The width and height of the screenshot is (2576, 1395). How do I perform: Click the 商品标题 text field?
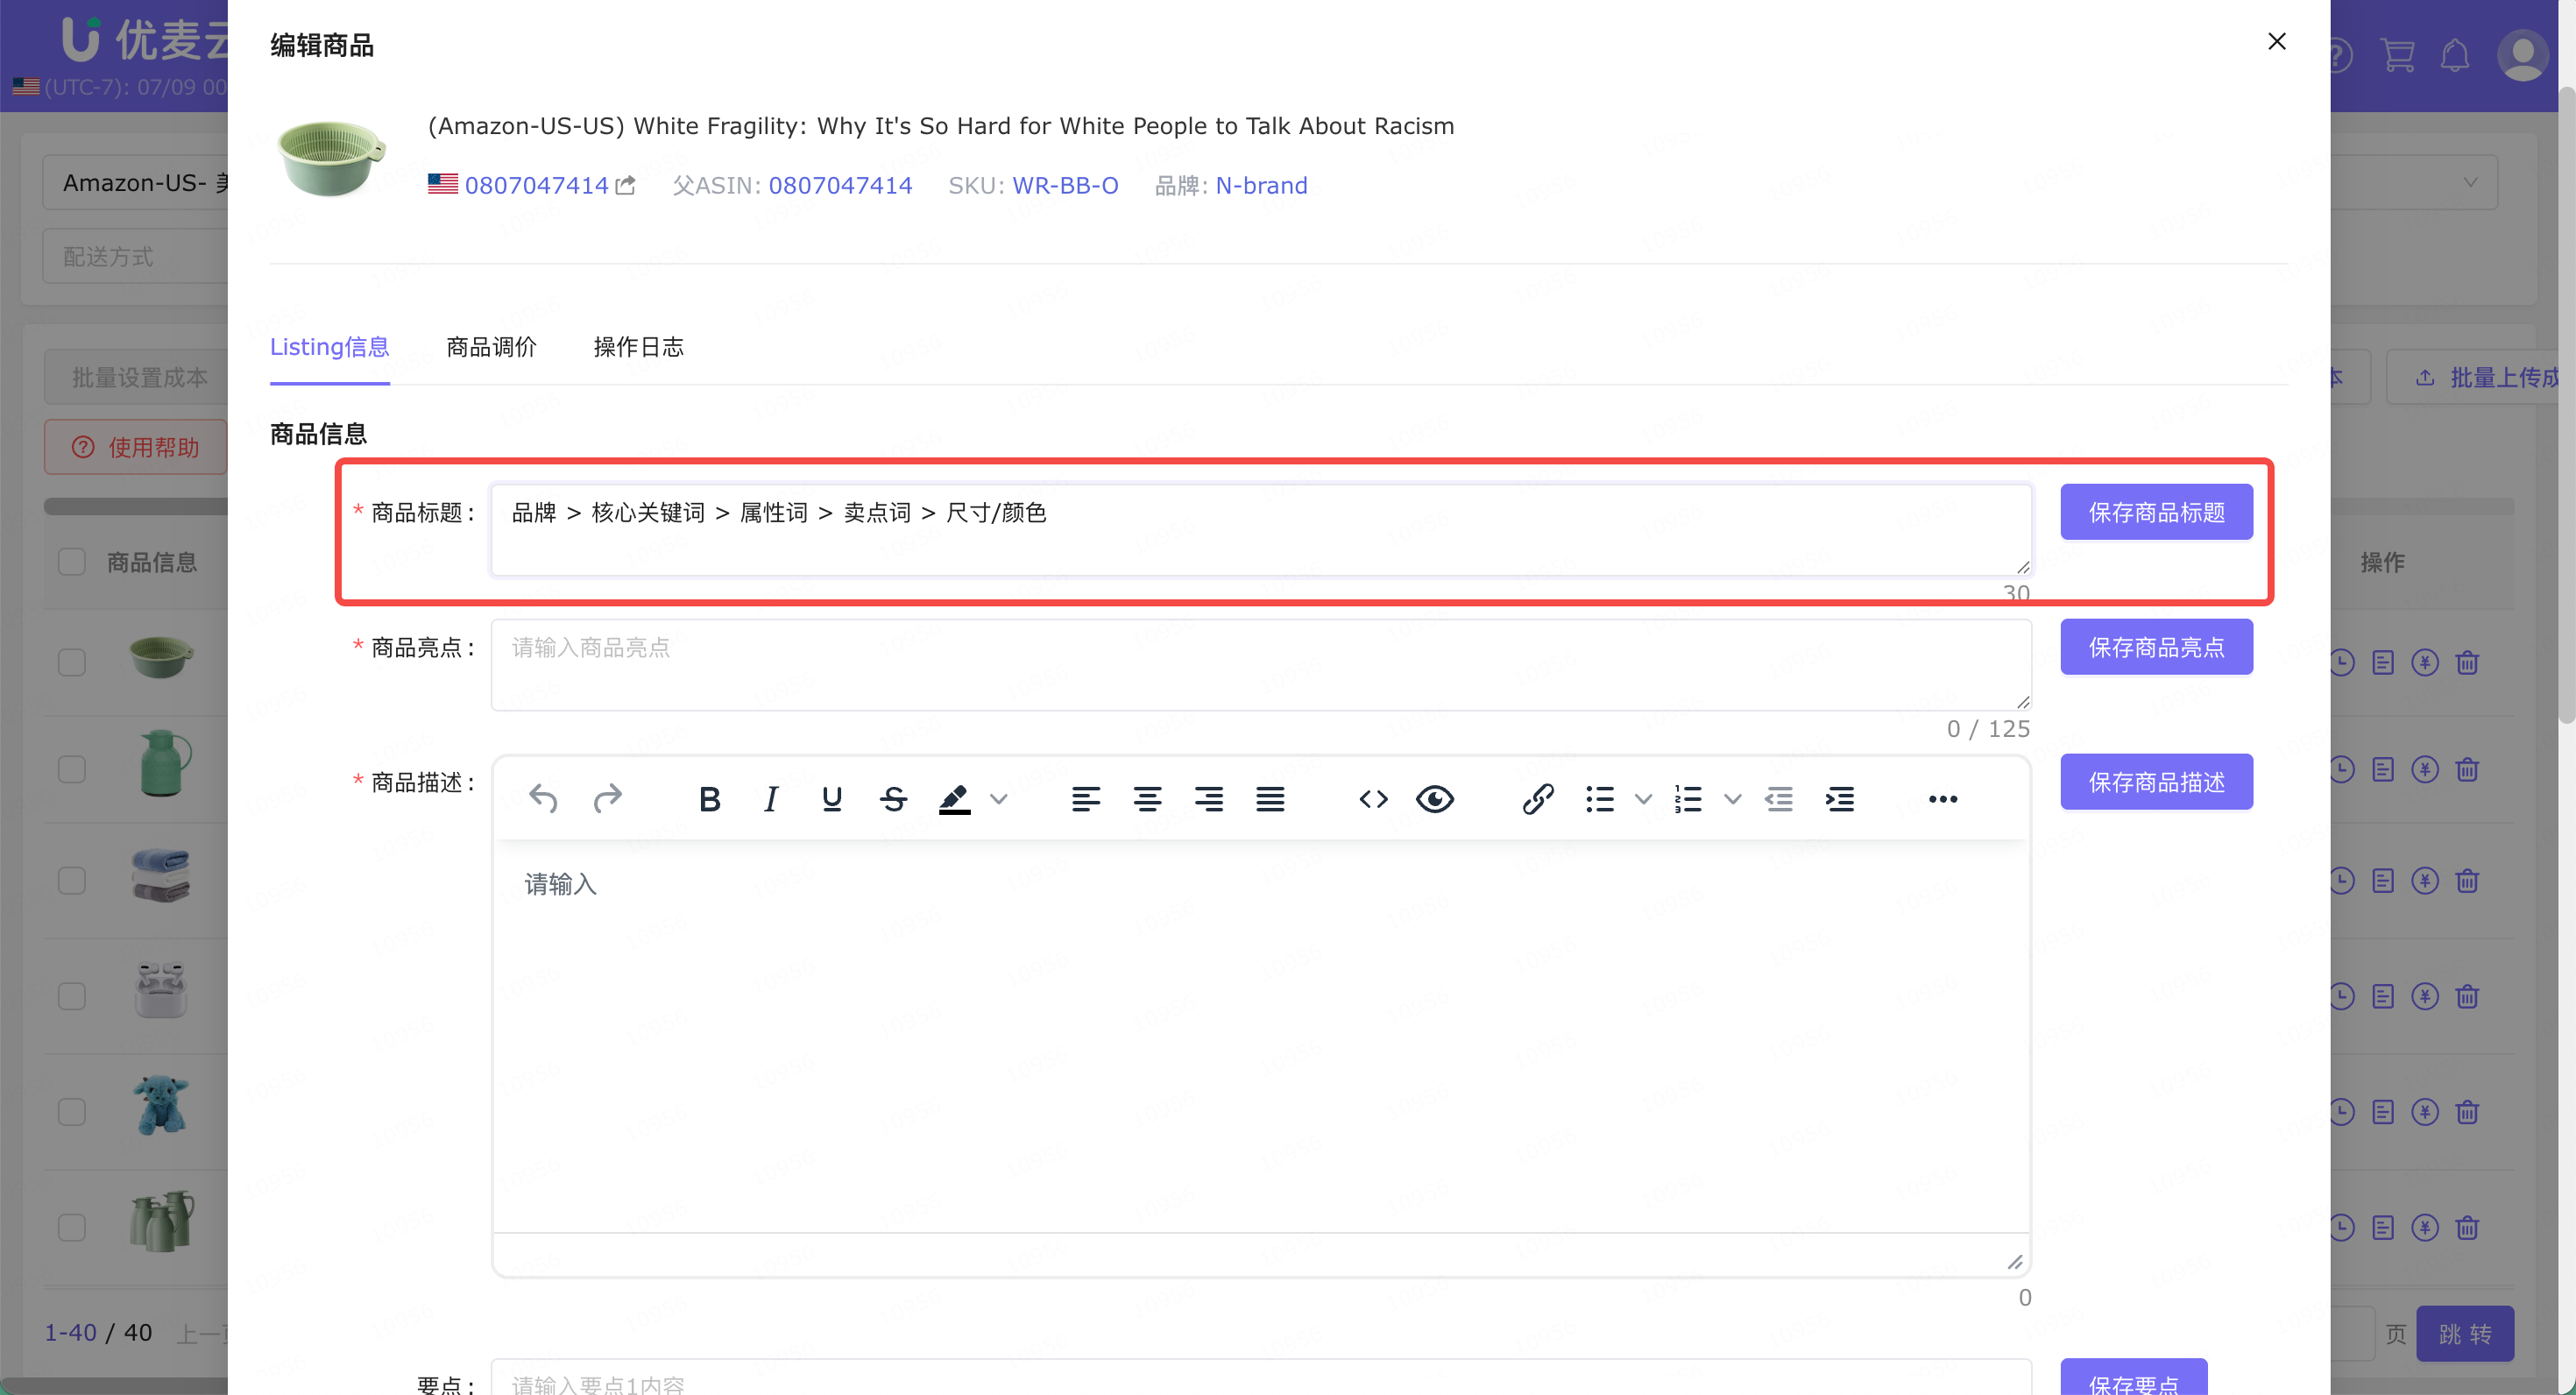point(1261,530)
